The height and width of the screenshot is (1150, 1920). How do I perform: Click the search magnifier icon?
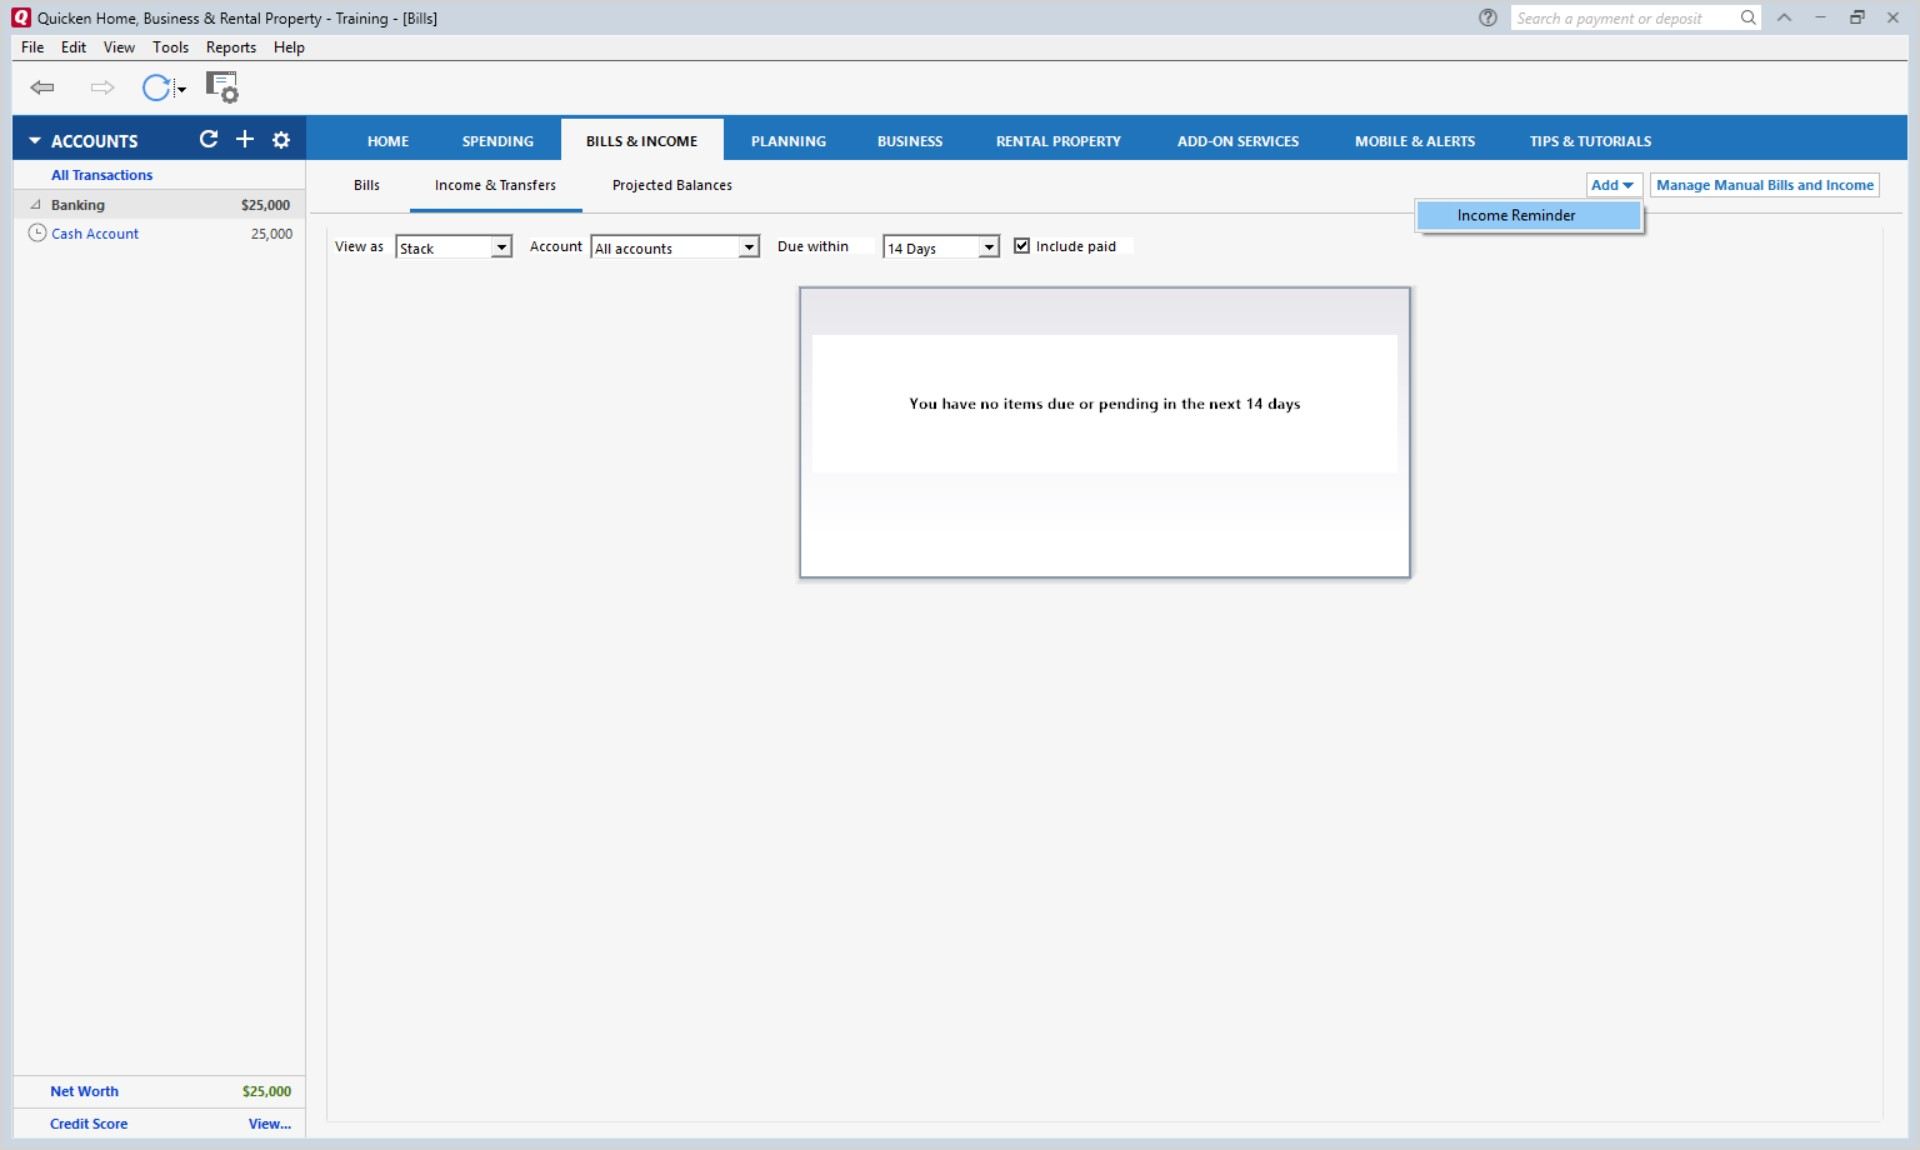1747,18
